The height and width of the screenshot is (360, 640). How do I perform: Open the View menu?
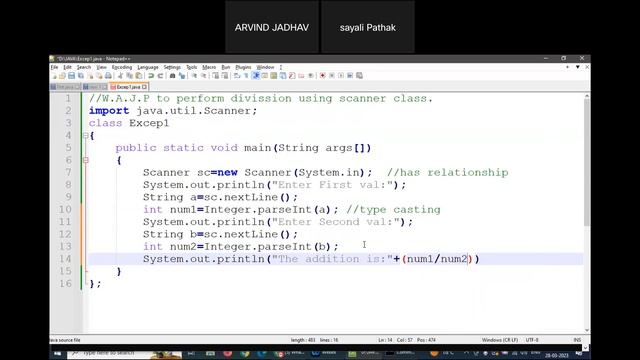tap(101, 67)
